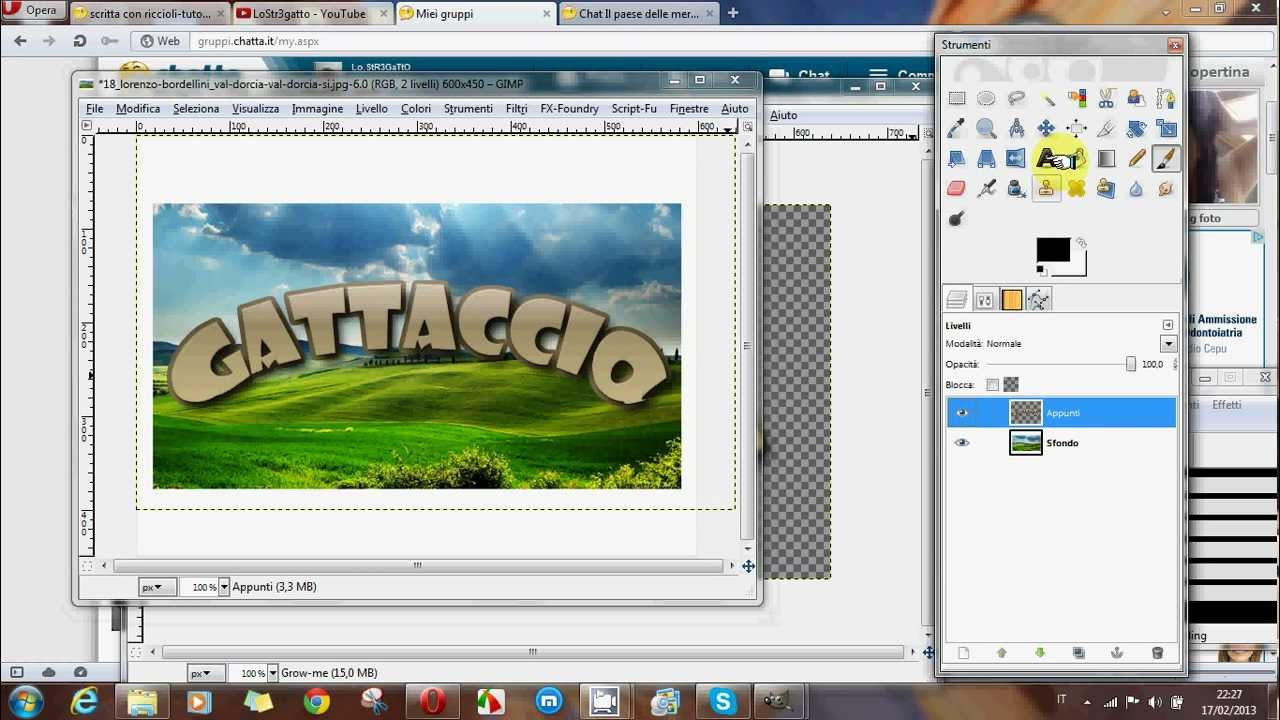Viewport: 1280px width, 720px height.
Task: Select the Shear tool
Action: click(957, 158)
